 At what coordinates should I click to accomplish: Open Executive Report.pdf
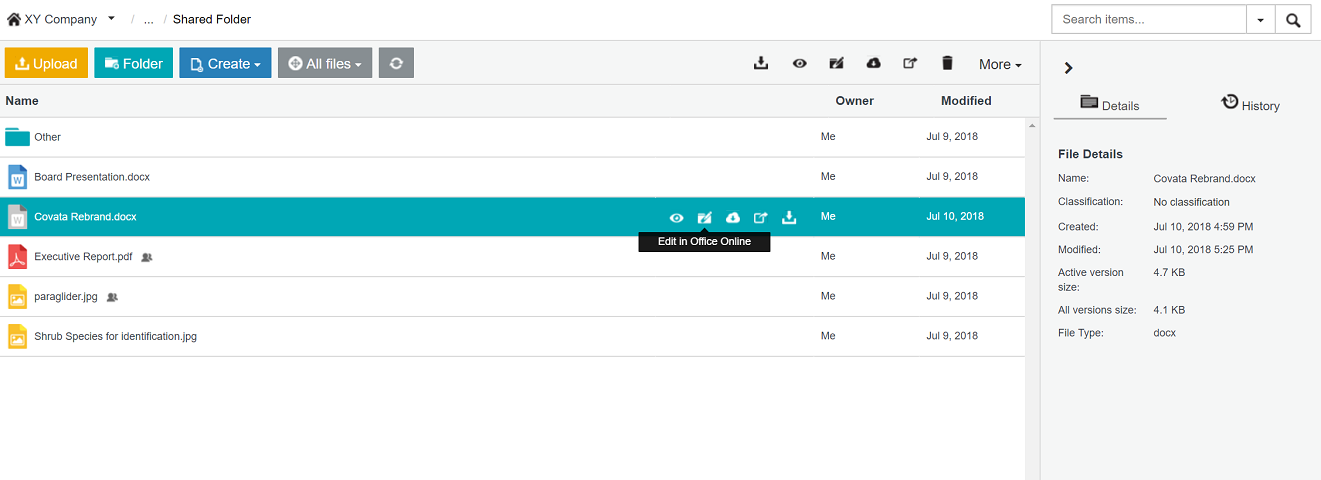coord(83,257)
